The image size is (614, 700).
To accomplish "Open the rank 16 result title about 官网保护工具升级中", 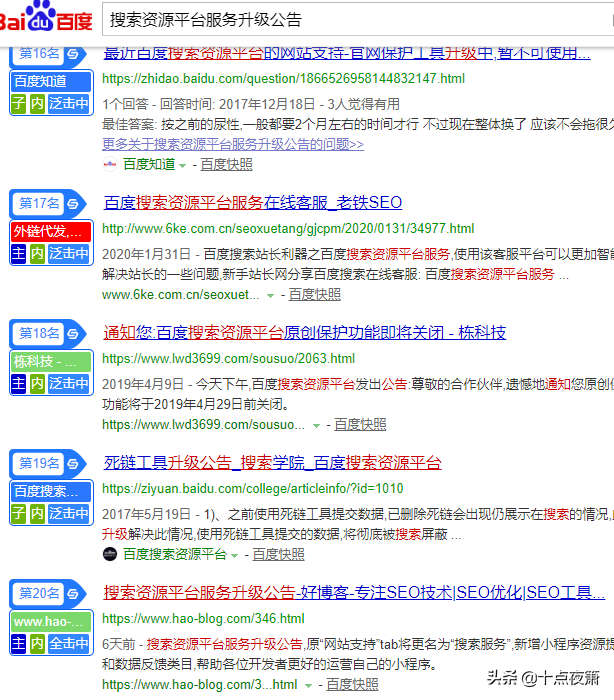I will tap(347, 54).
